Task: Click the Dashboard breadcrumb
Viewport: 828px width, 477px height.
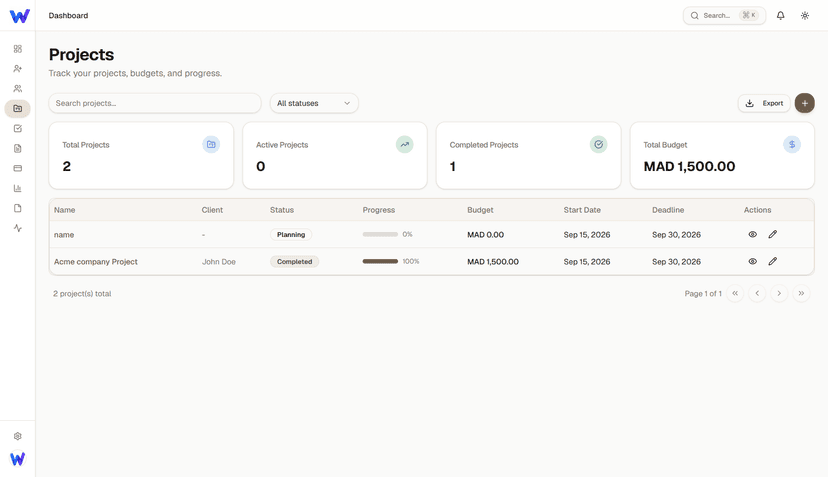Action: click(x=68, y=15)
